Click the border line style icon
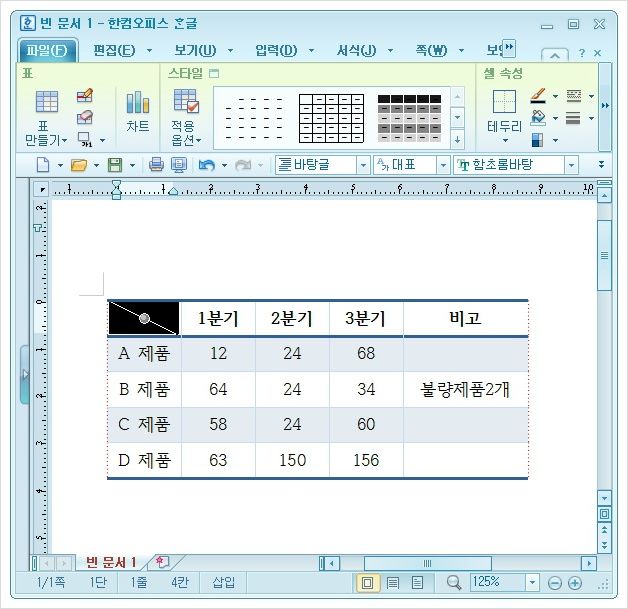628x609 pixels. coord(574,95)
